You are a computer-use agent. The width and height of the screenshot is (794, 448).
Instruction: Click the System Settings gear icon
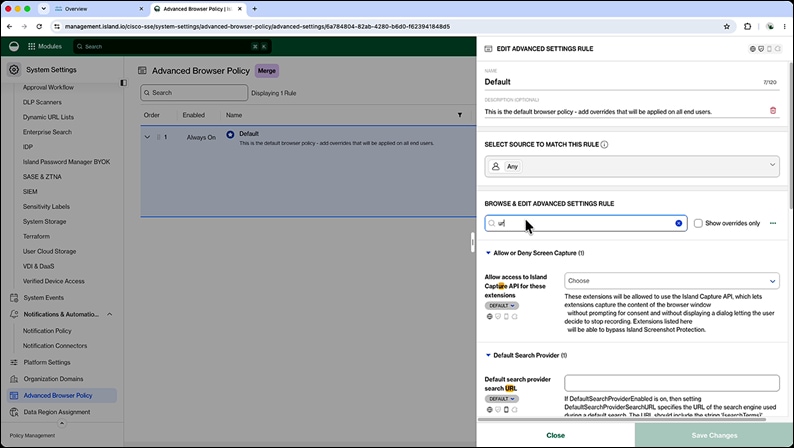pyautogui.click(x=14, y=69)
